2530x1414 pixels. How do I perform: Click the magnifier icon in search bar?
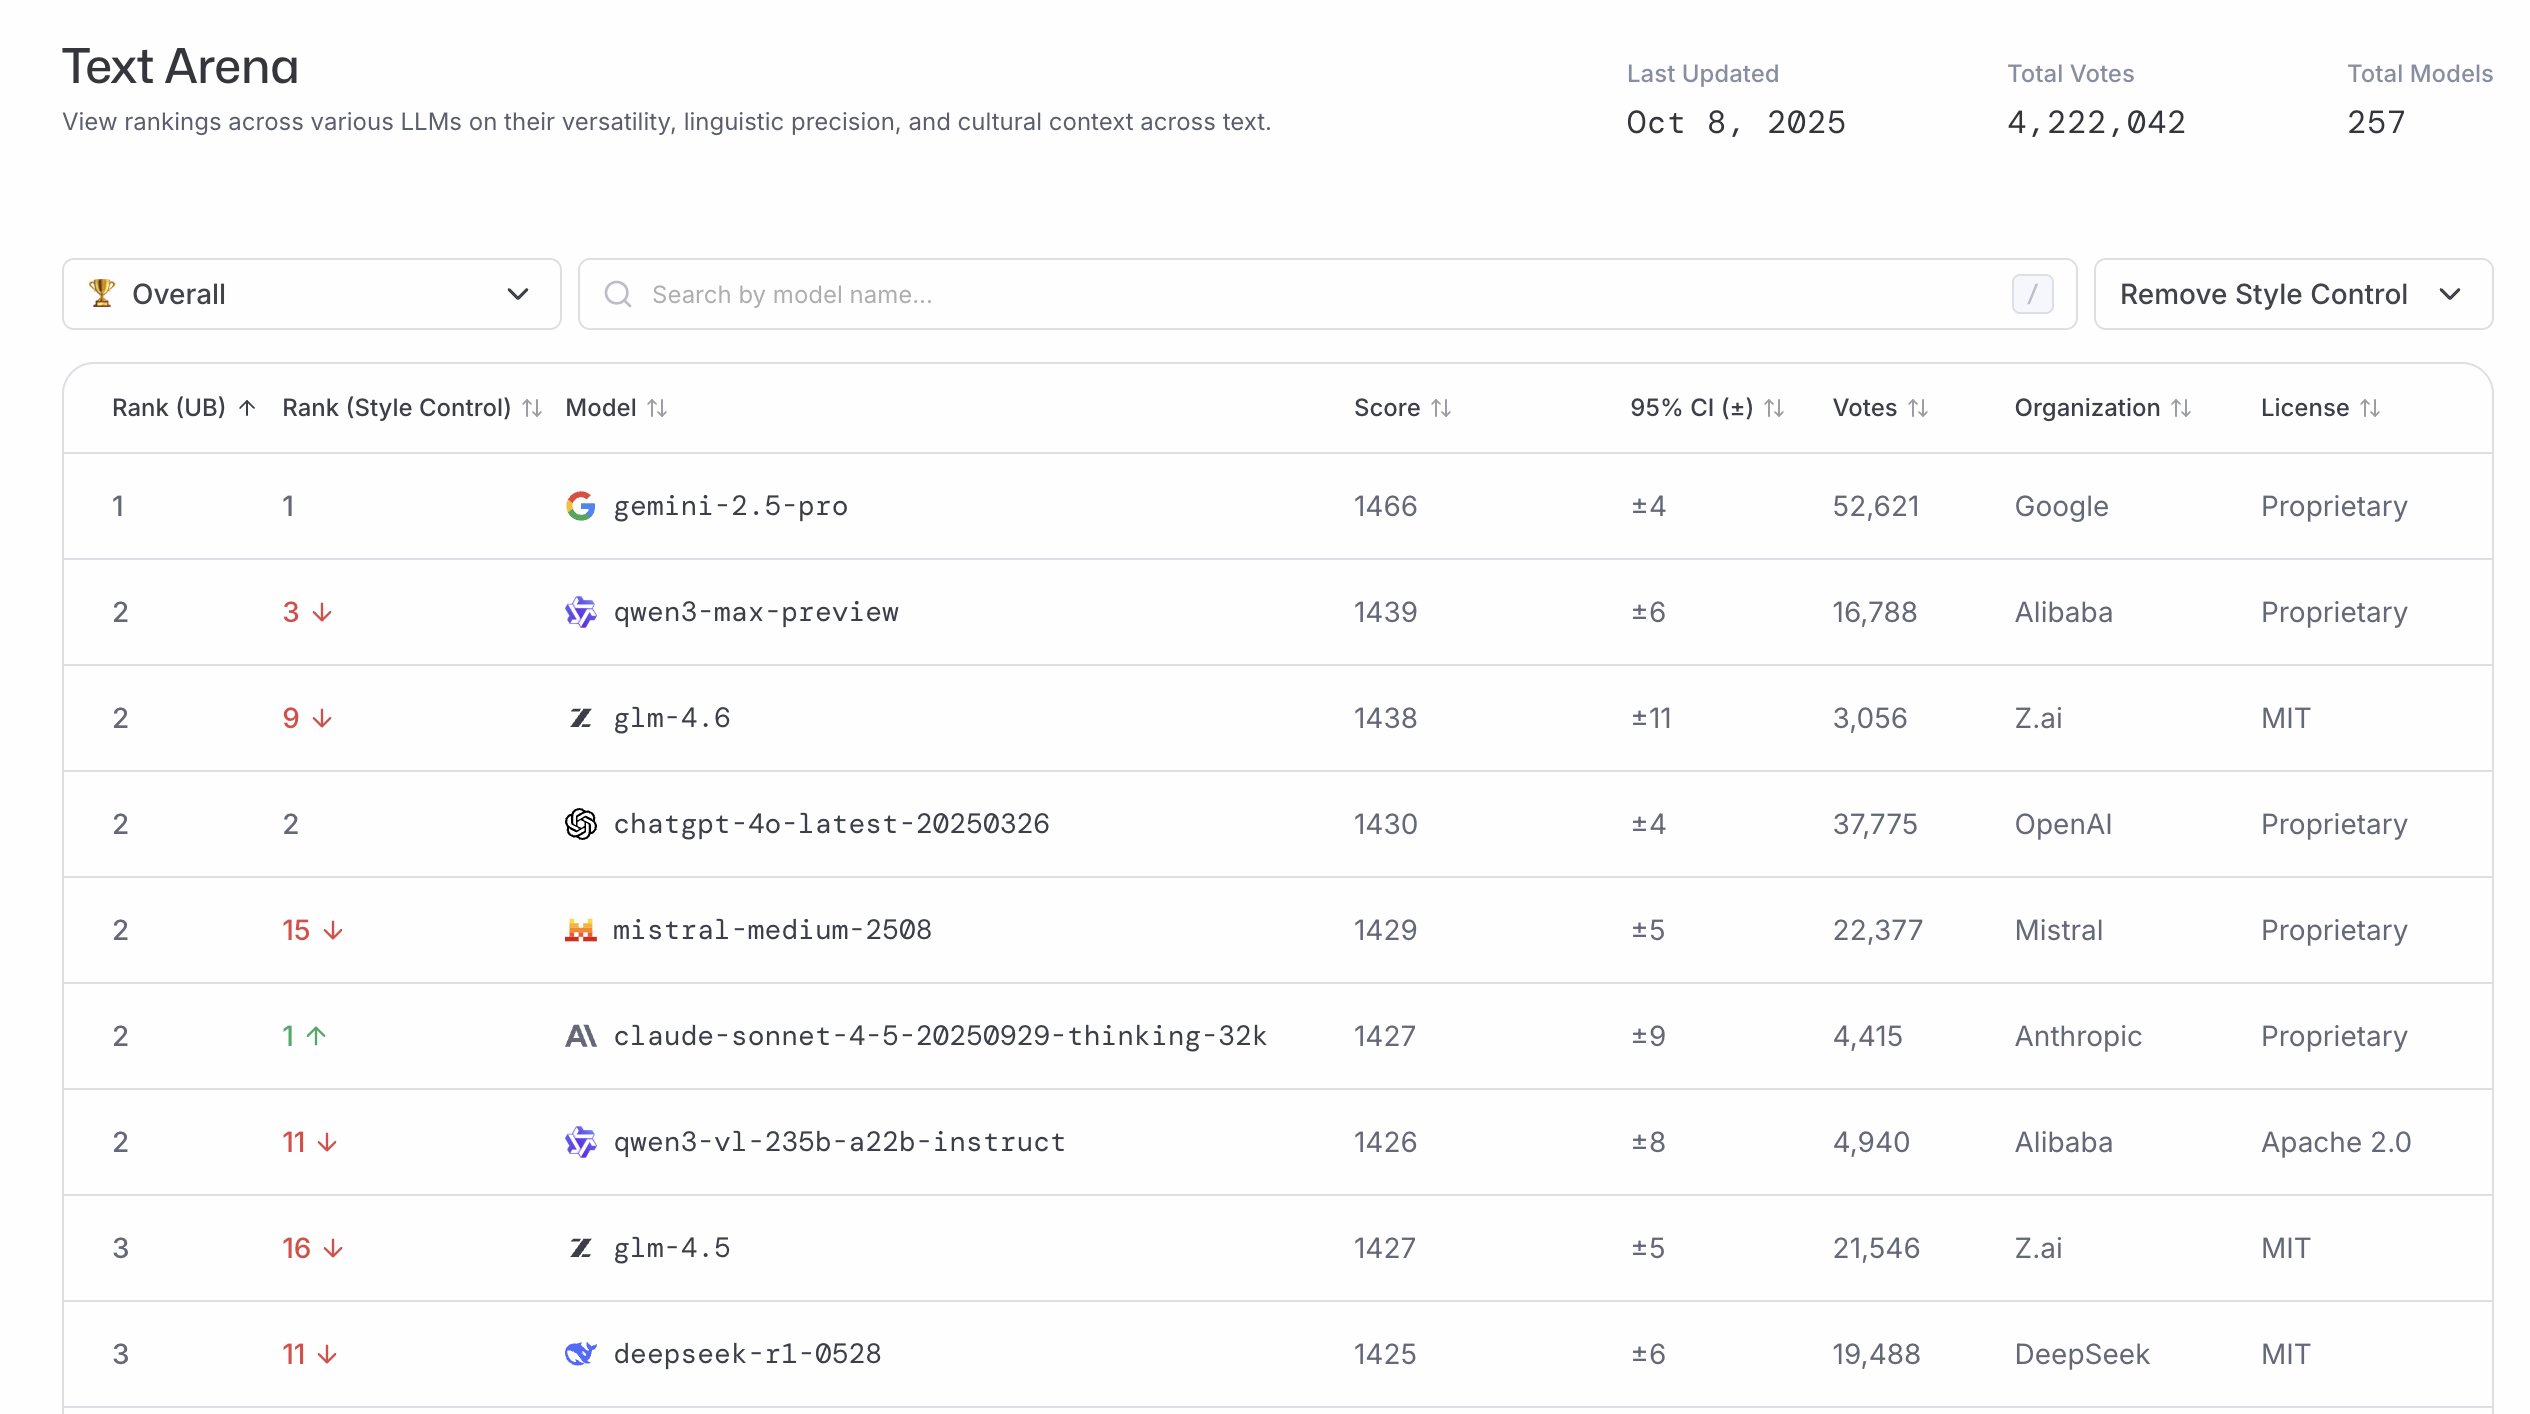pyautogui.click(x=618, y=294)
